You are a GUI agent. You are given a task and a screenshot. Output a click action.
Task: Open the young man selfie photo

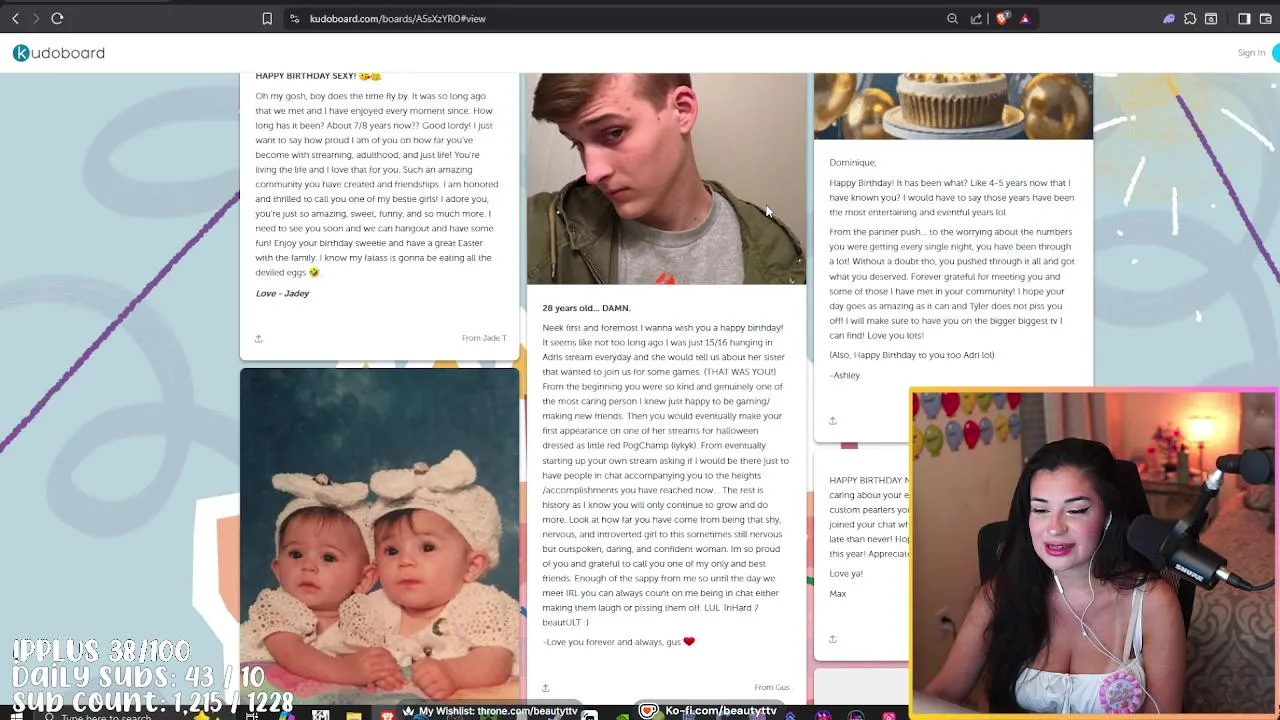pos(666,178)
